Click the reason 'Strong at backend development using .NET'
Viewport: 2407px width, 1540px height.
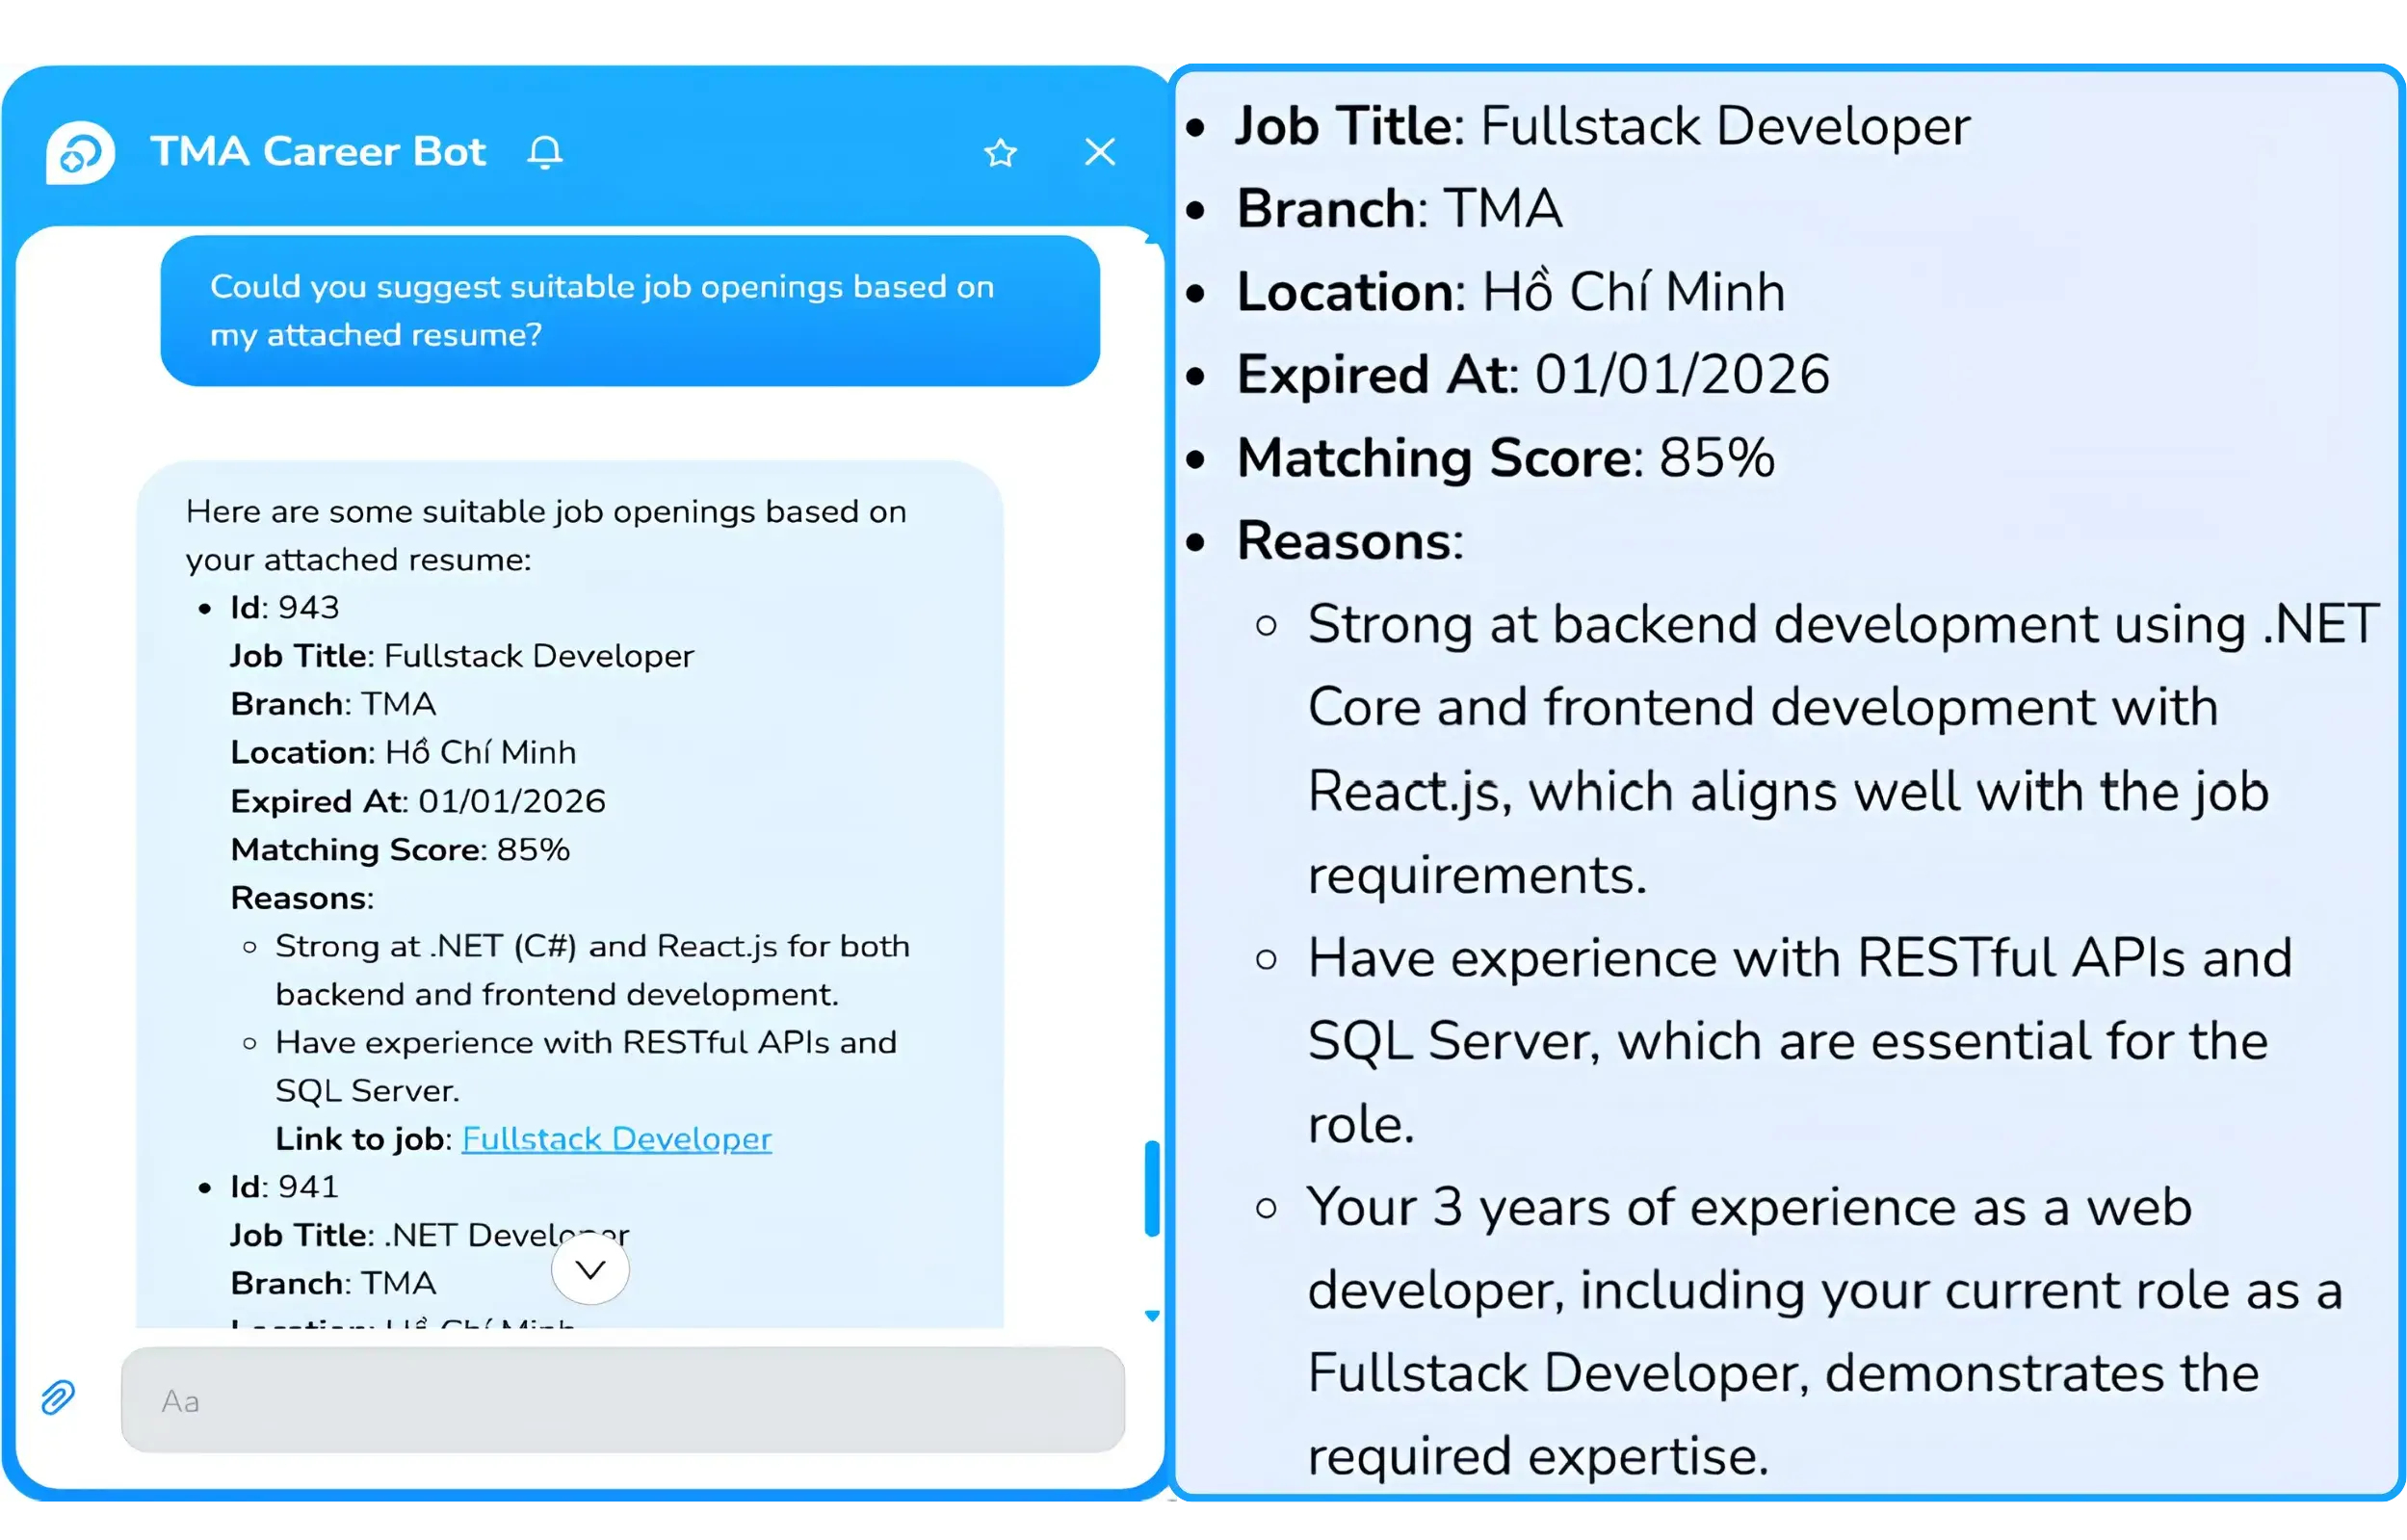pos(1843,750)
